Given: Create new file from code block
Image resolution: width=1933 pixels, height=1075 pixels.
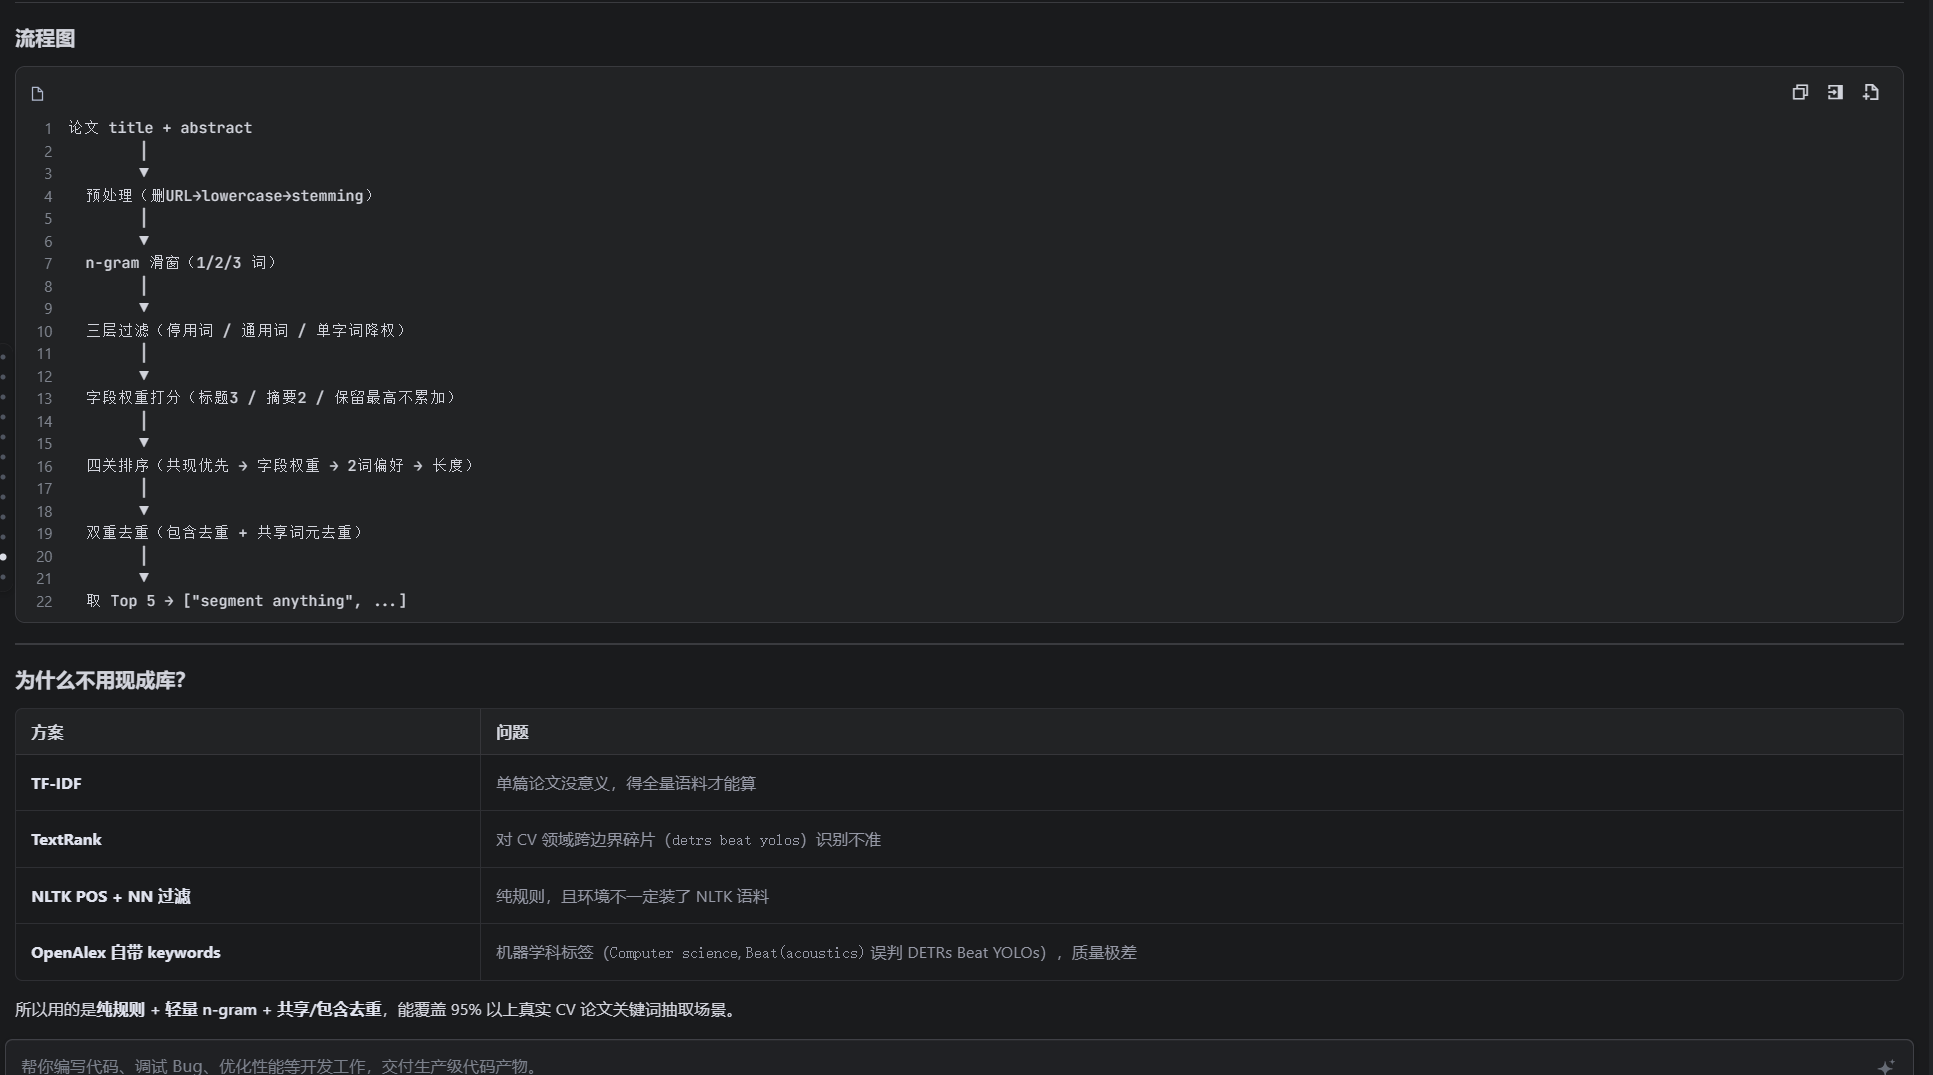Looking at the screenshot, I should tap(1871, 92).
